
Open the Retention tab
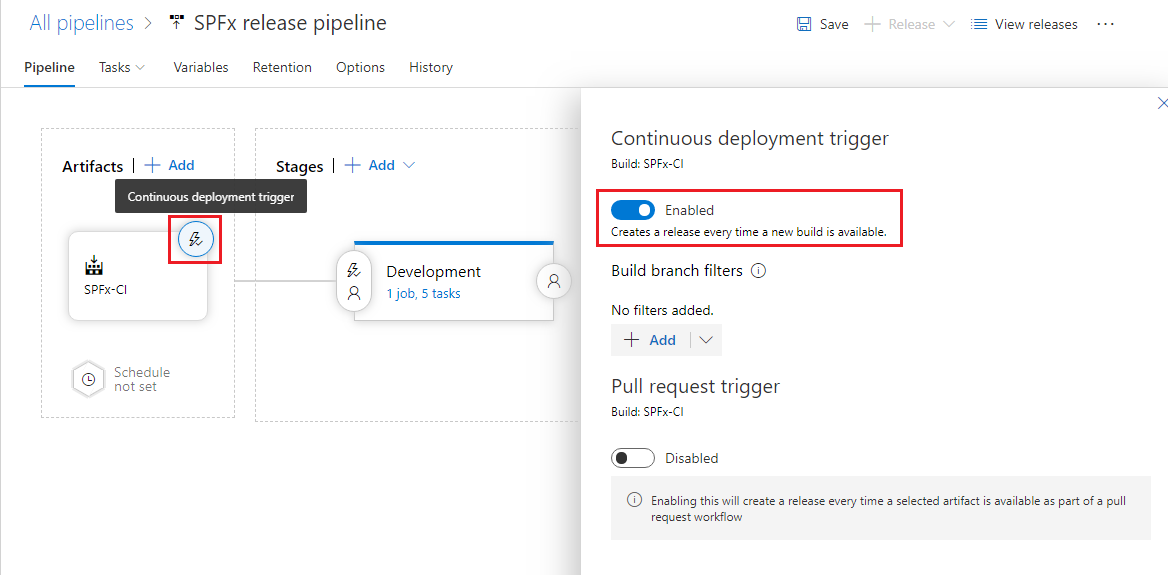[x=282, y=67]
